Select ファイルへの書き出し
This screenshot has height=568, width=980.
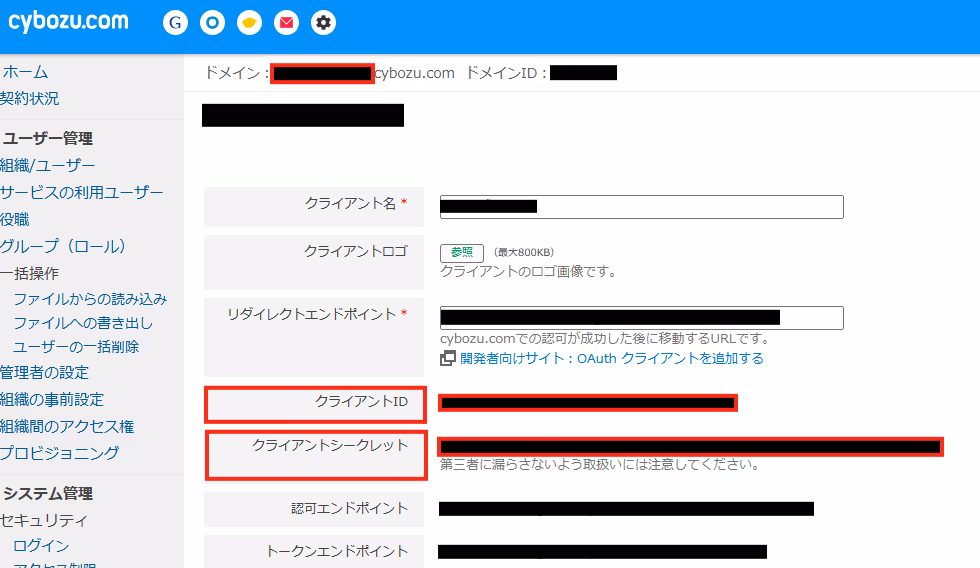pos(83,323)
